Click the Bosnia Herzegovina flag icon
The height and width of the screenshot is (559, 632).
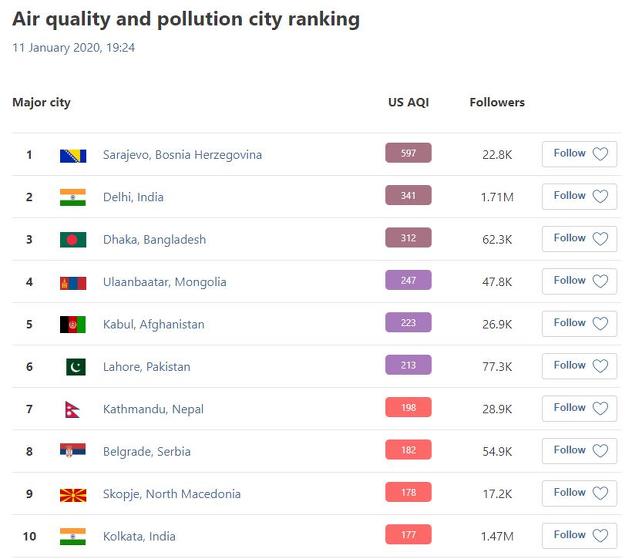[x=72, y=155]
